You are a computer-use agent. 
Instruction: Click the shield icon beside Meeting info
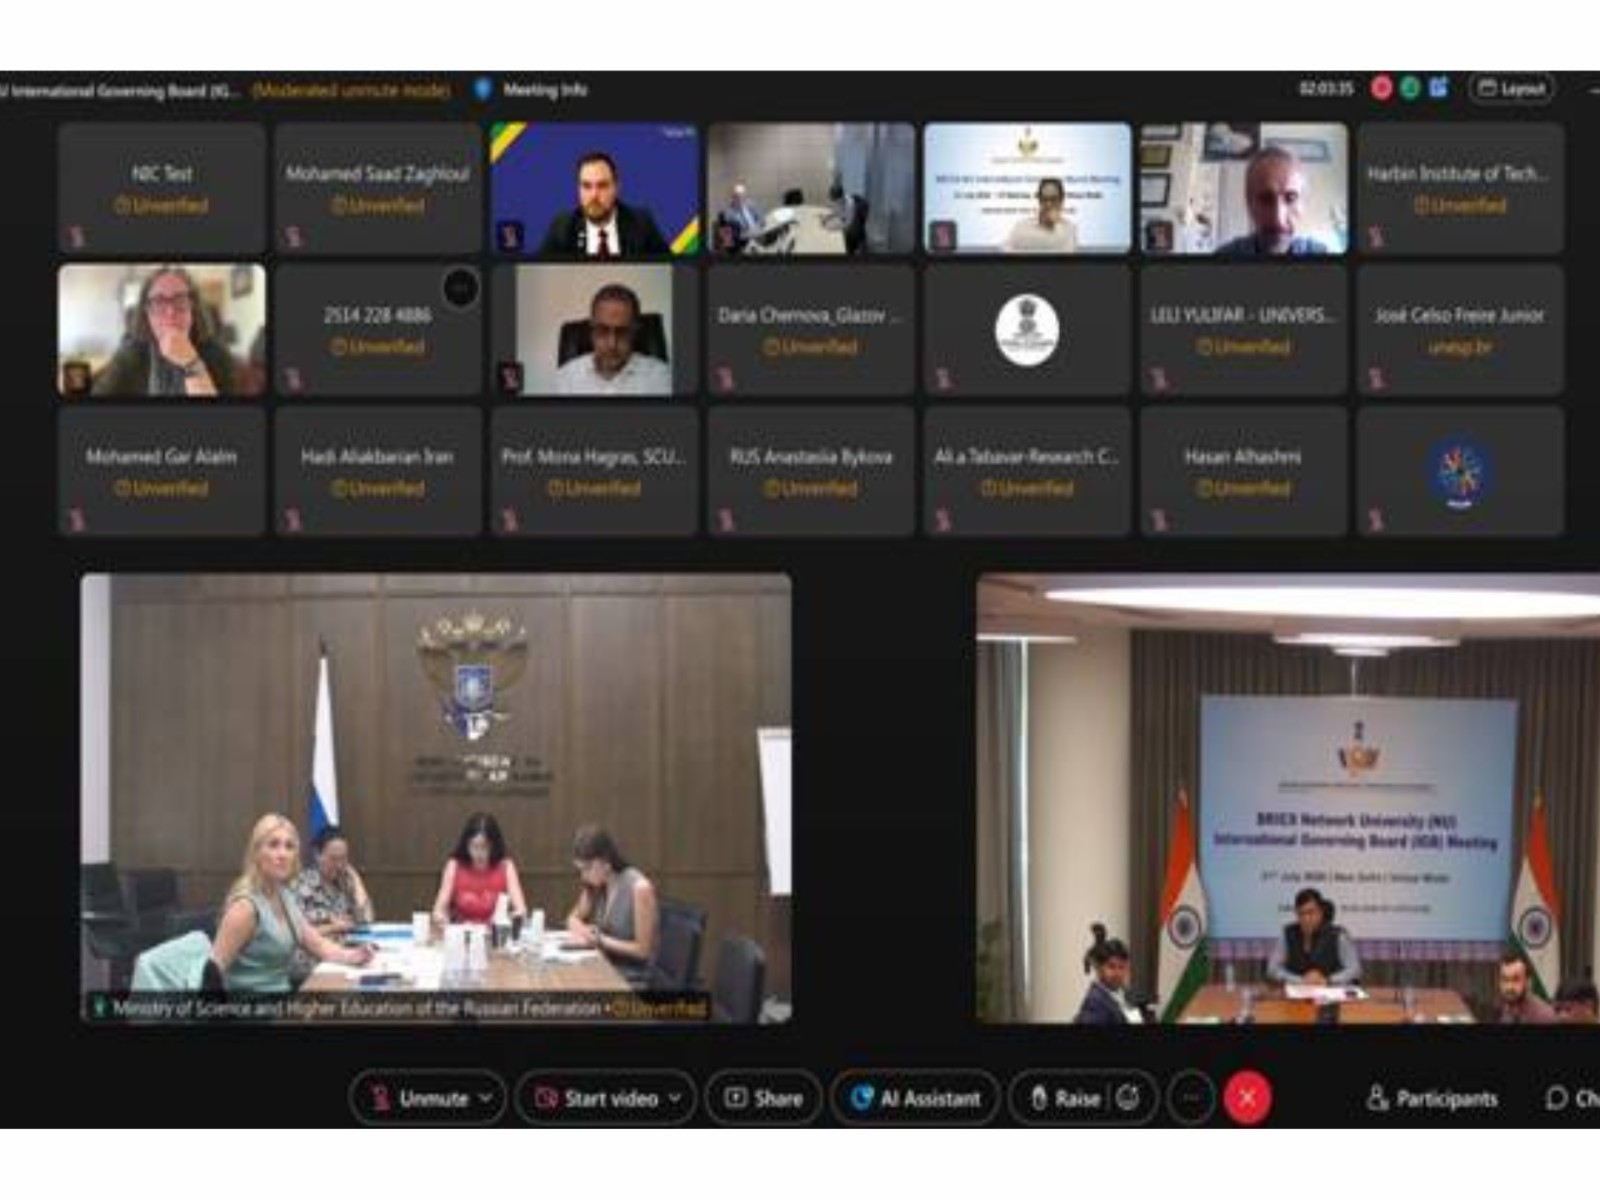483,90
